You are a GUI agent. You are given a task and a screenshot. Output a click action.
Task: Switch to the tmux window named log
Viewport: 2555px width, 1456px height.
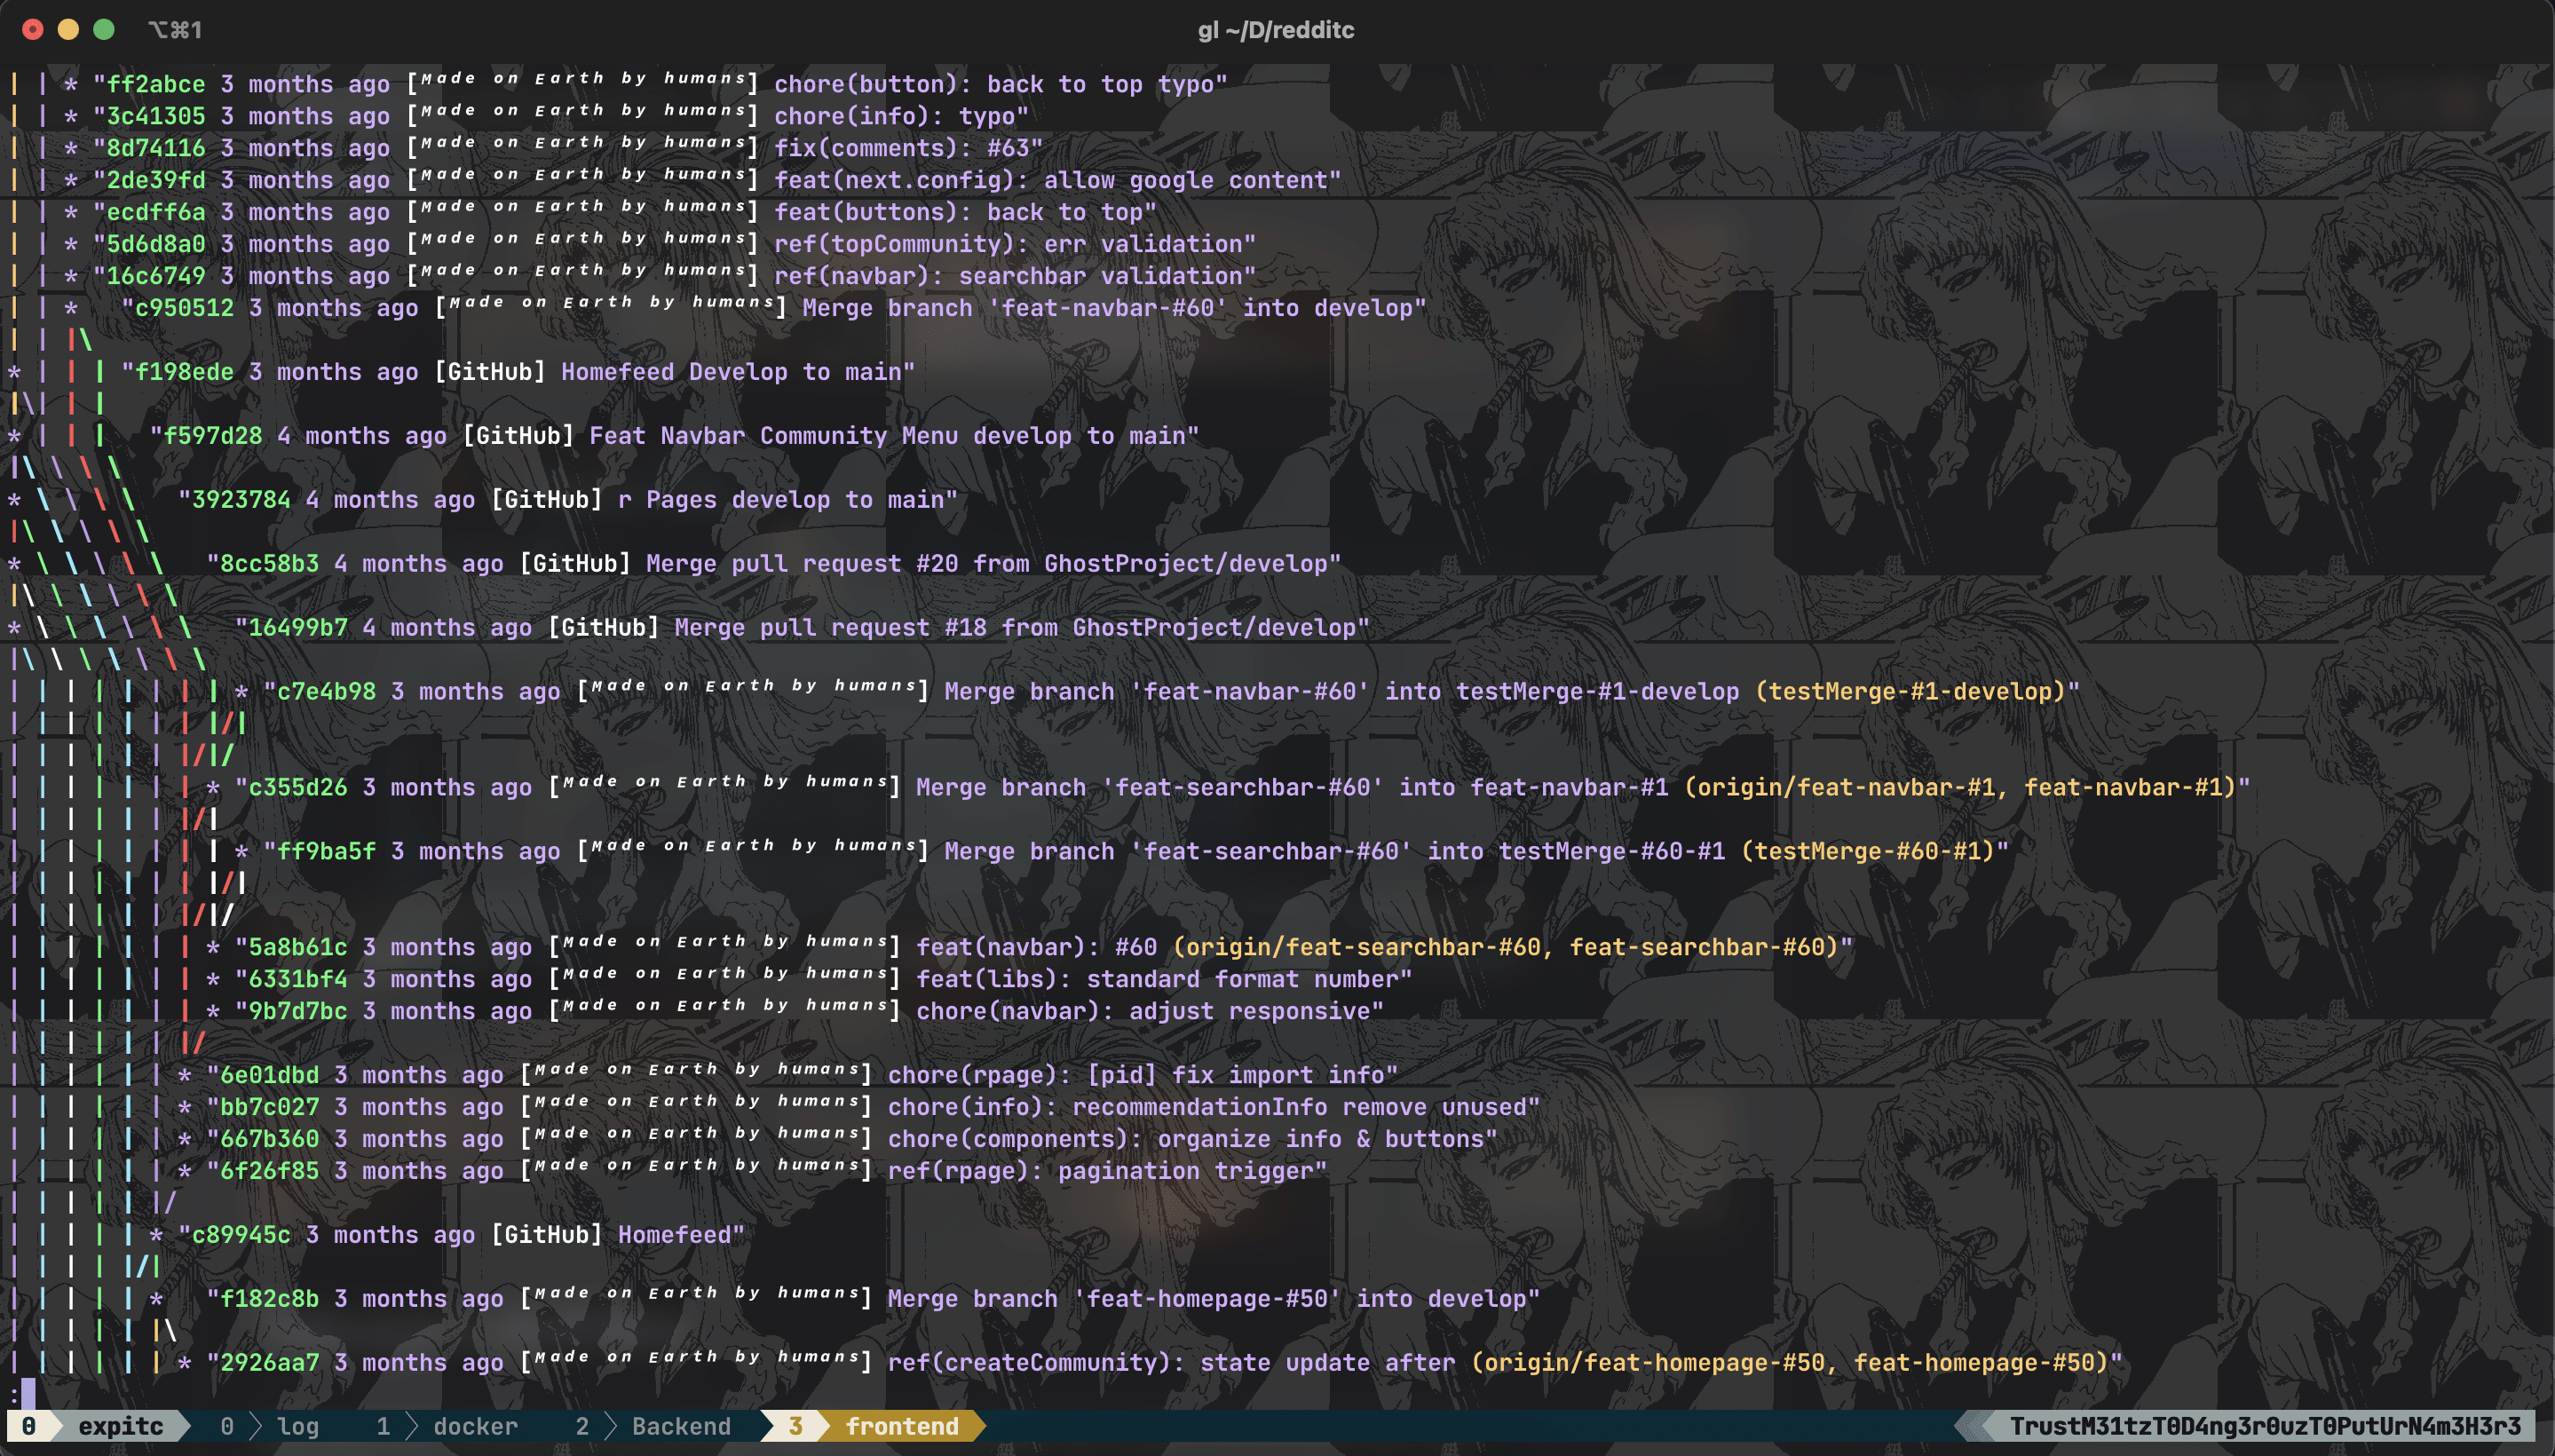[298, 1426]
